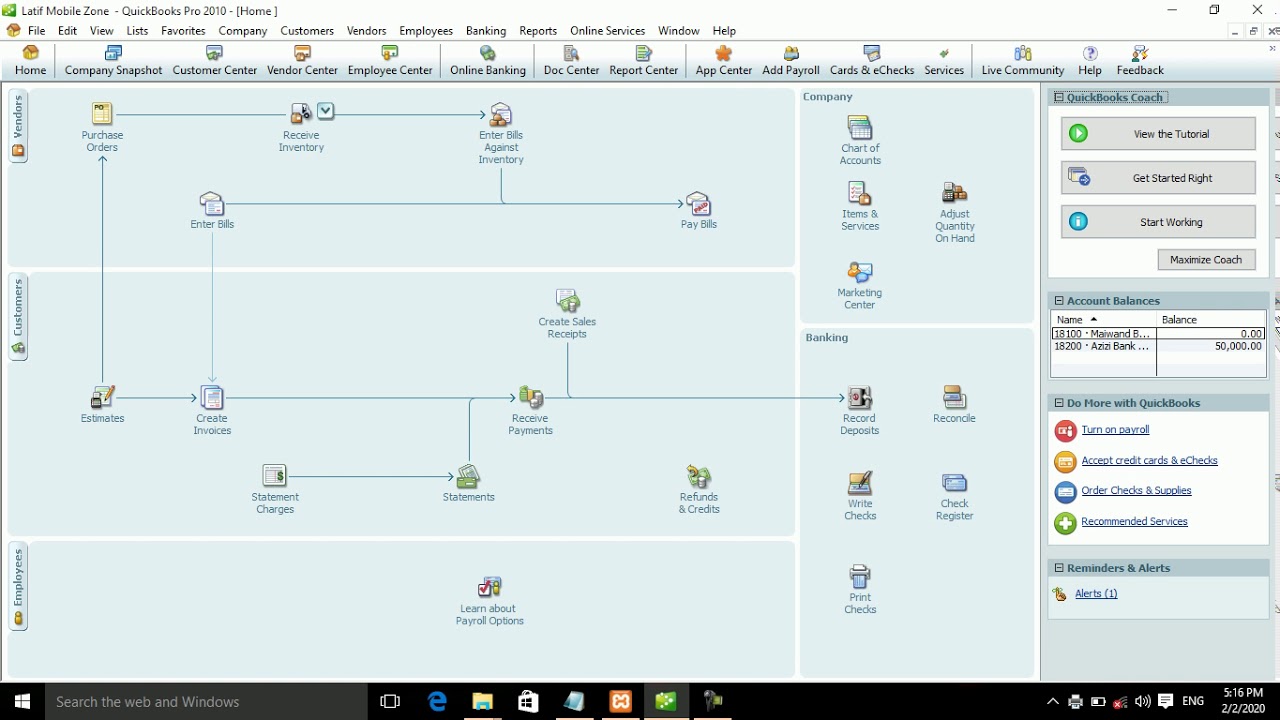The width and height of the screenshot is (1280, 720).
Task: Collapse the QuickBooks Coach panel
Action: click(1059, 97)
